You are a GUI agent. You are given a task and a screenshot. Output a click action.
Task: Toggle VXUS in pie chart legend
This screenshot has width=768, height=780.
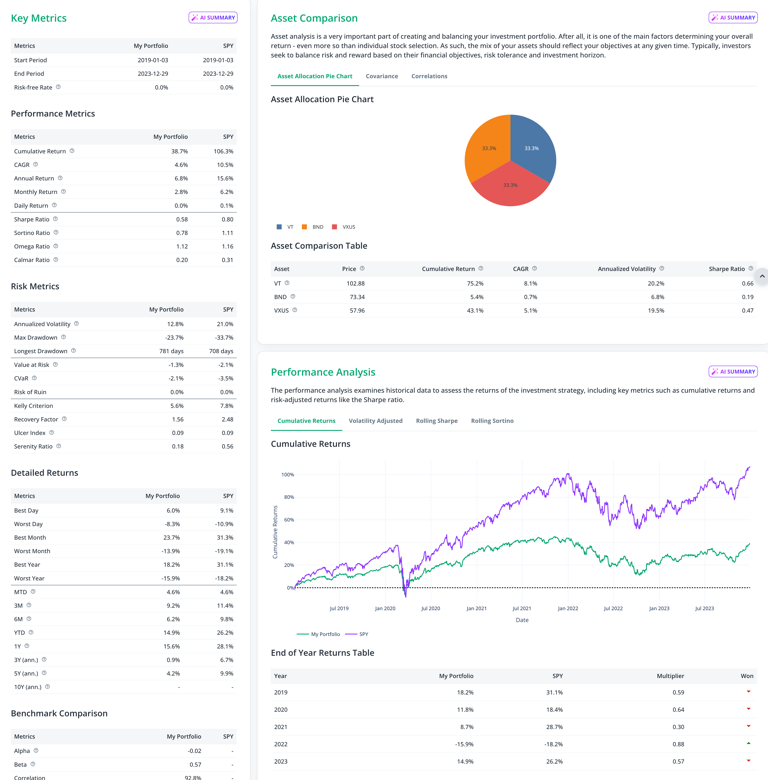[x=344, y=227]
